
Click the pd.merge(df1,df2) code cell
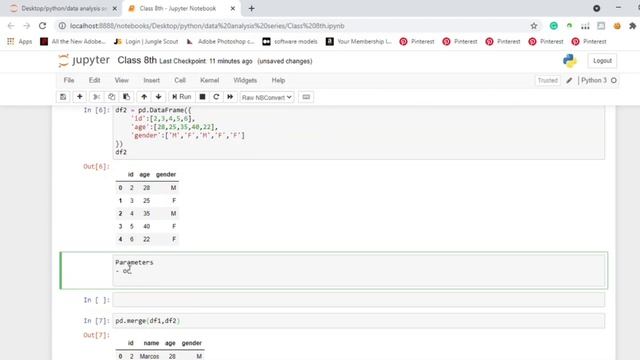click(x=359, y=321)
